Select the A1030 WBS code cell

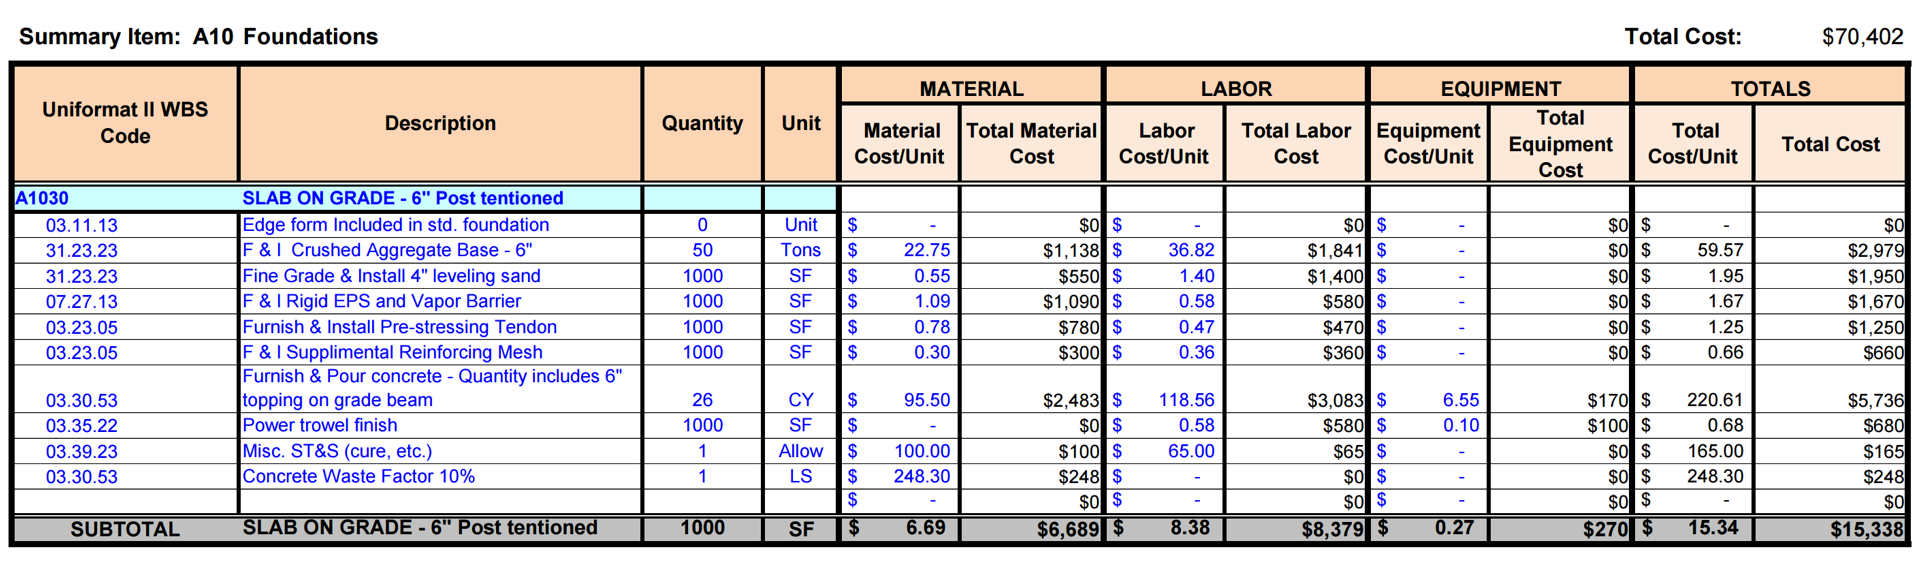[125, 198]
